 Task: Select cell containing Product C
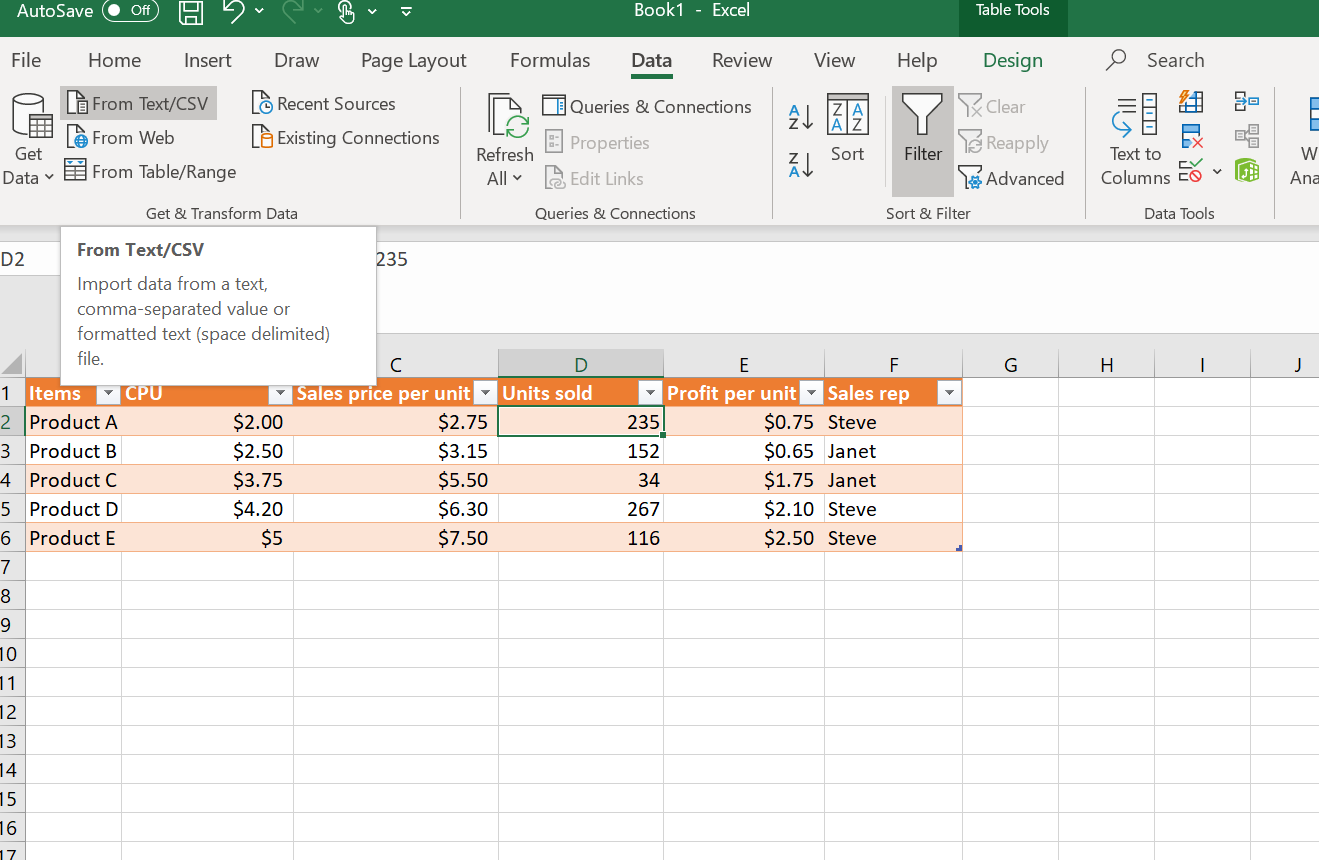pos(72,480)
